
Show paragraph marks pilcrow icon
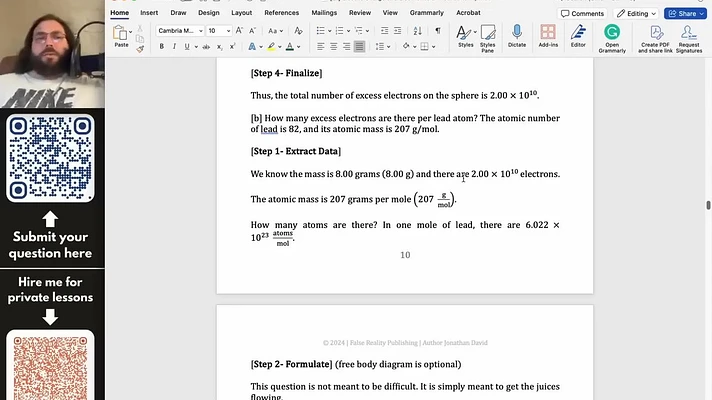438,30
